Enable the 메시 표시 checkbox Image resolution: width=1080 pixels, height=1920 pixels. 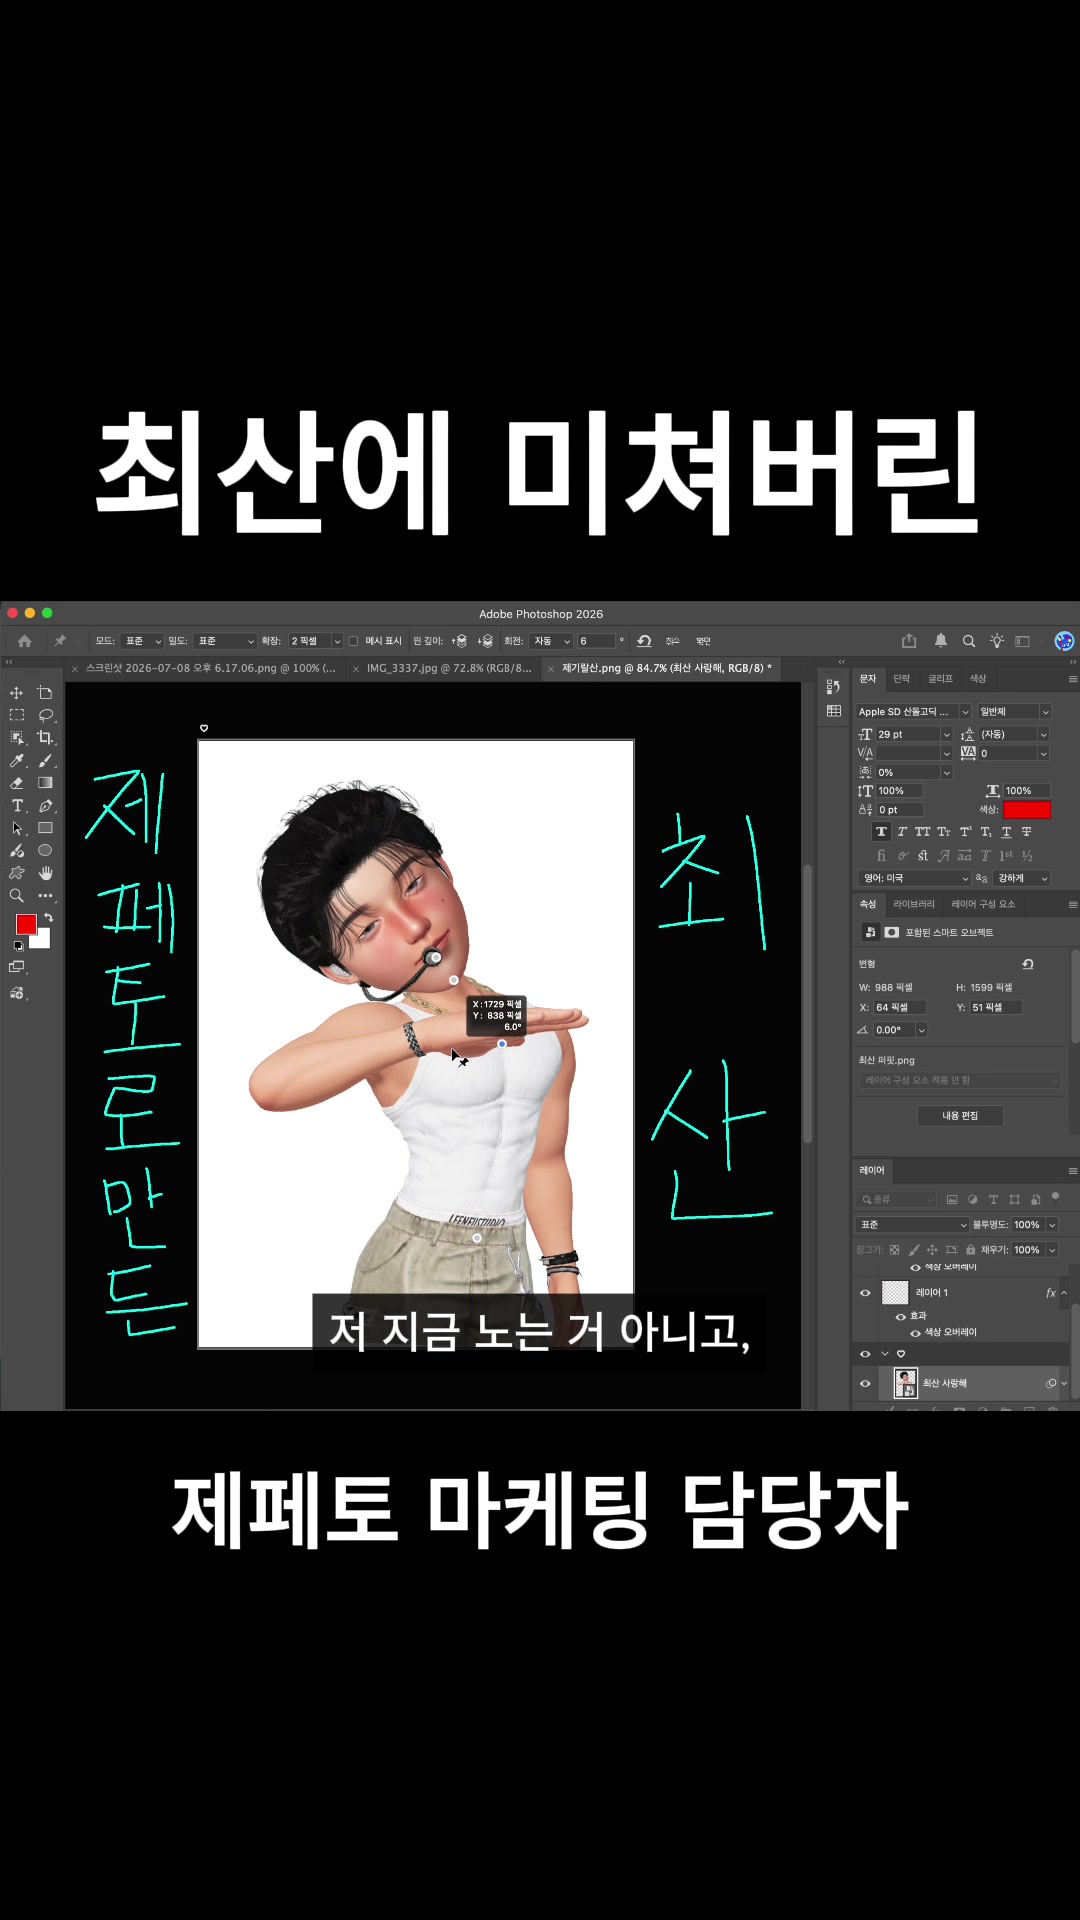click(353, 641)
